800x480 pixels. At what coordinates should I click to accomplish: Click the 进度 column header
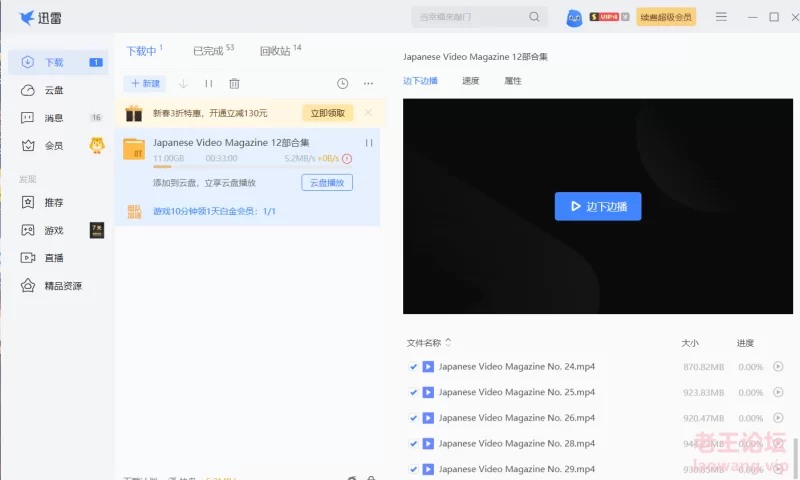pyautogui.click(x=745, y=343)
